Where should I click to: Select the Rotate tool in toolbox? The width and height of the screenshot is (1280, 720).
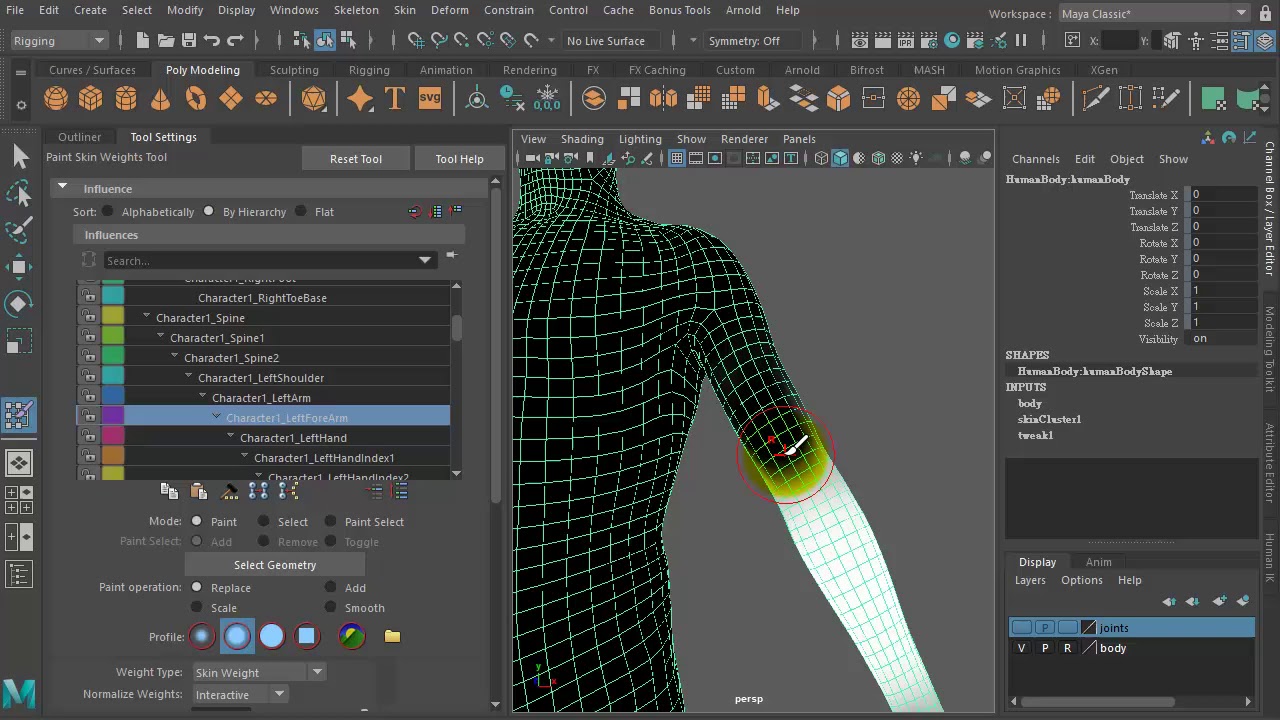pyautogui.click(x=20, y=304)
